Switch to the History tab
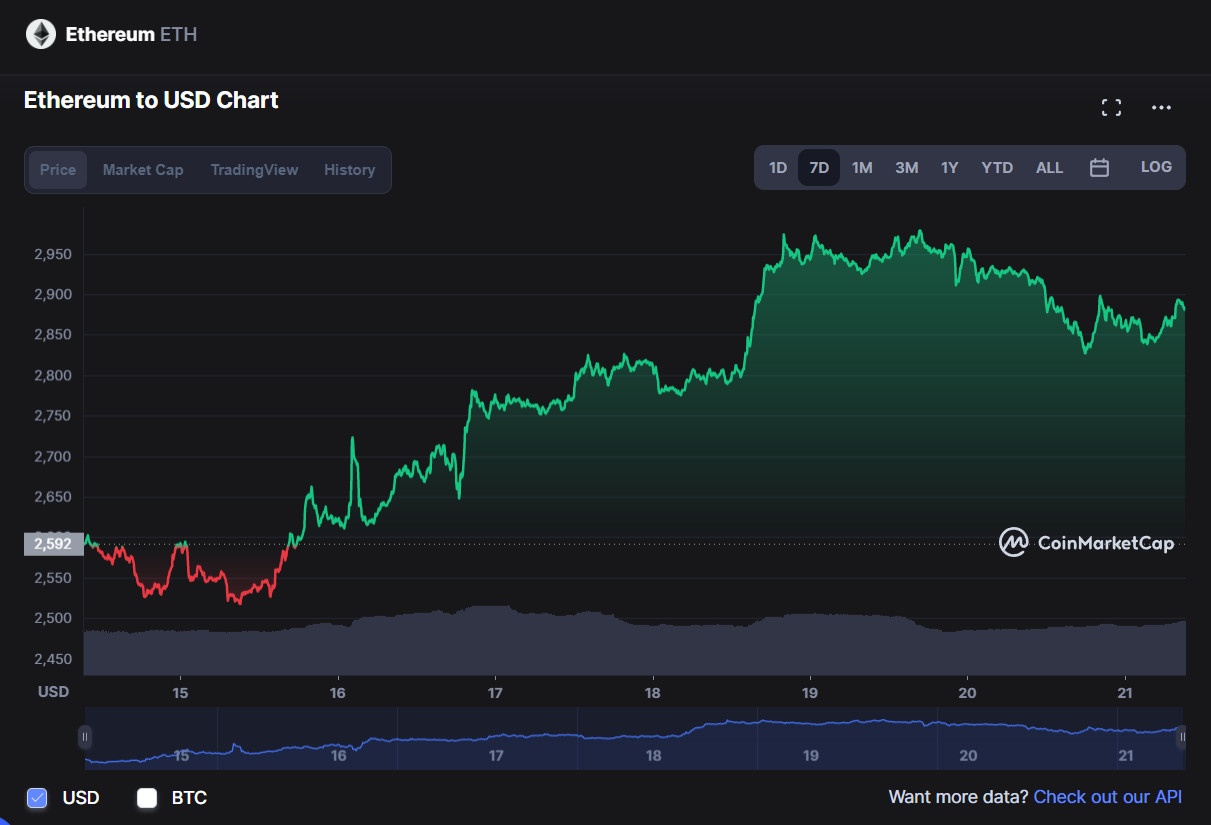The width and height of the screenshot is (1211, 825). point(349,169)
